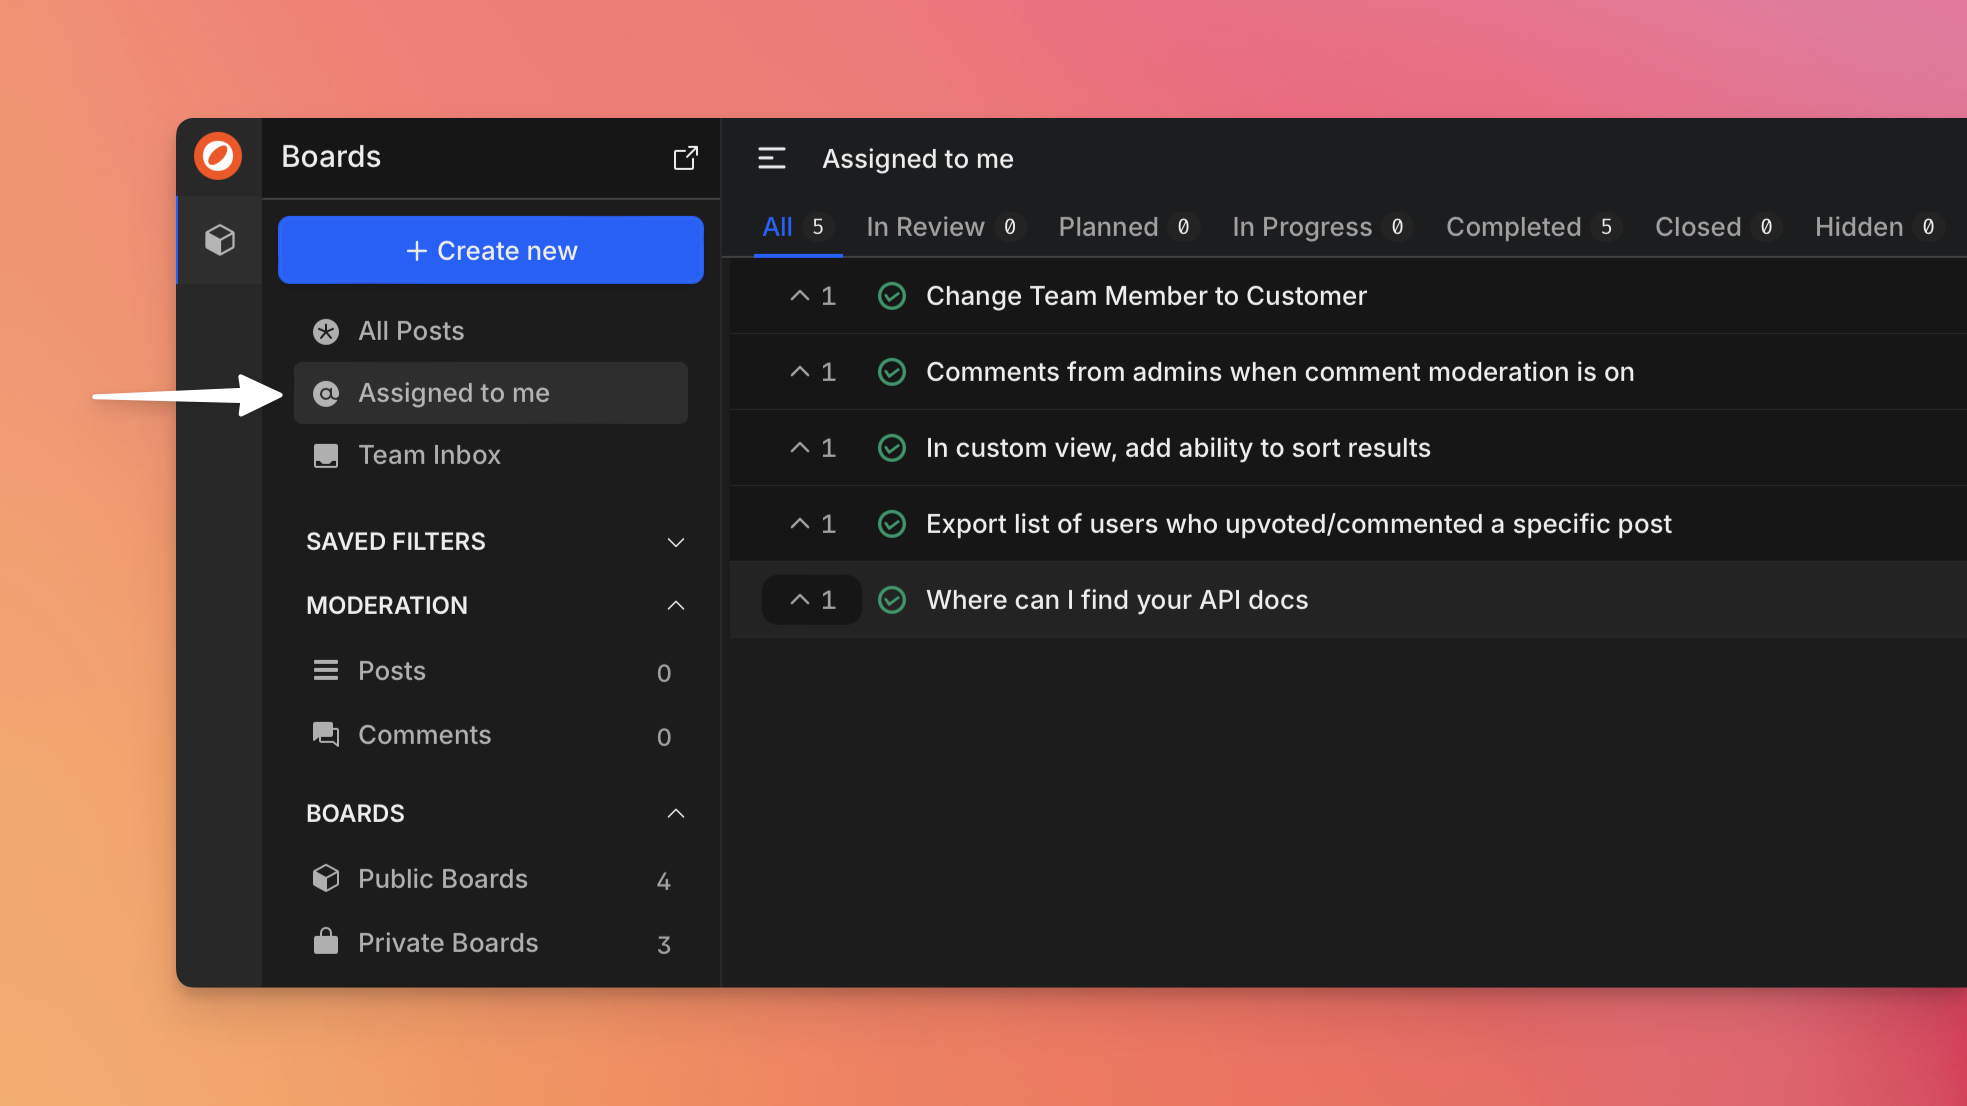Click the All Posts asterisk icon
Viewport: 1967px width, 1106px height.
click(326, 331)
